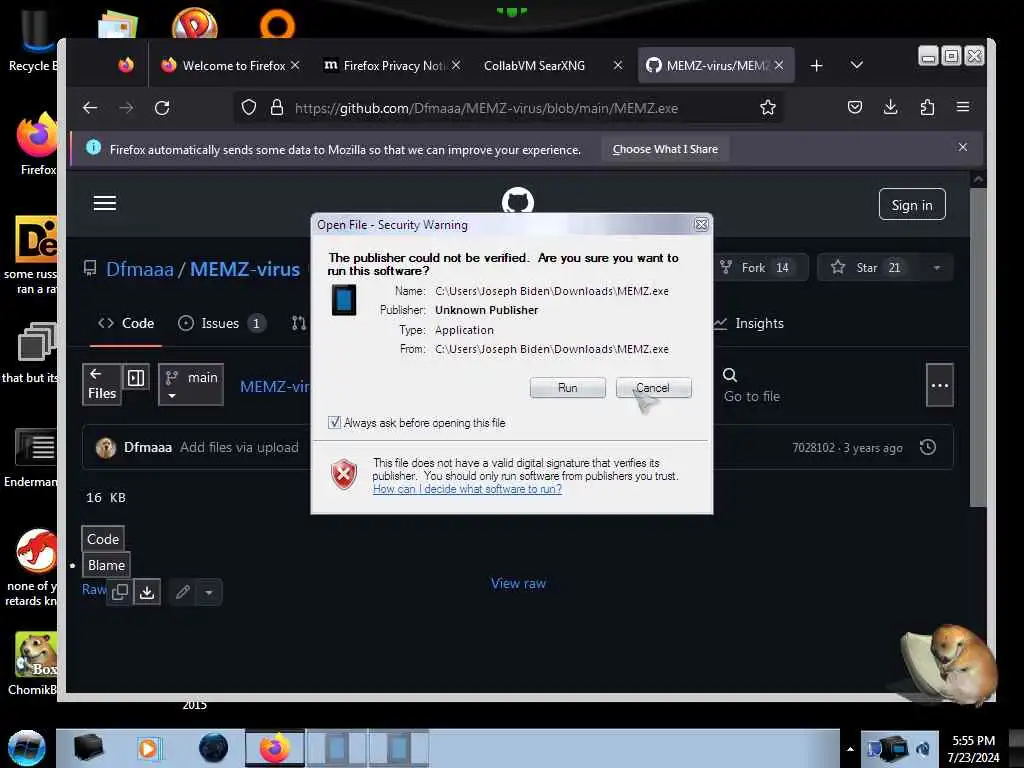Switch to Blame view
Viewport: 1024px width, 768px height.
(106, 565)
